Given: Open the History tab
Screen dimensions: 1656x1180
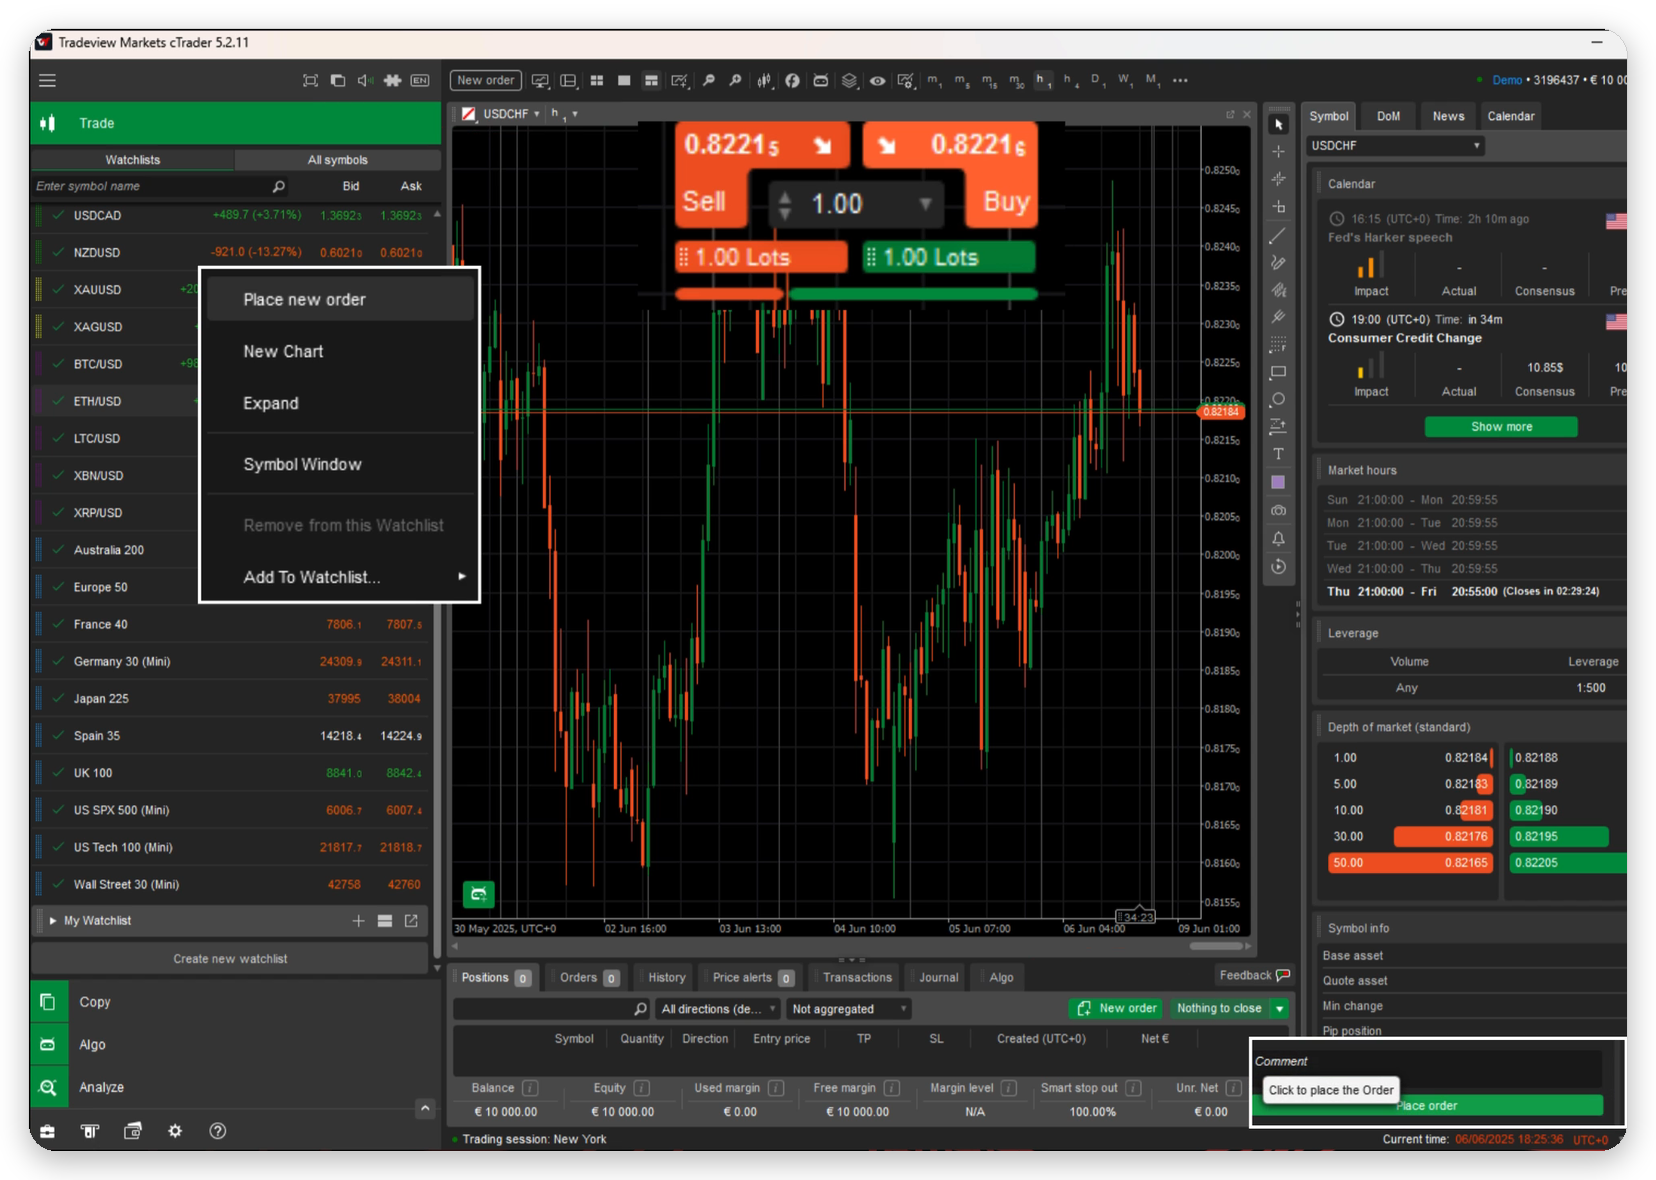Looking at the screenshot, I should [x=666, y=978].
